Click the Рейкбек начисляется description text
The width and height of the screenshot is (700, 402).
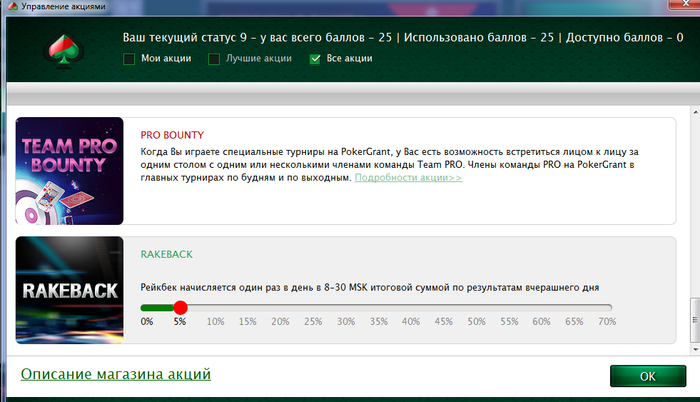[370, 287]
